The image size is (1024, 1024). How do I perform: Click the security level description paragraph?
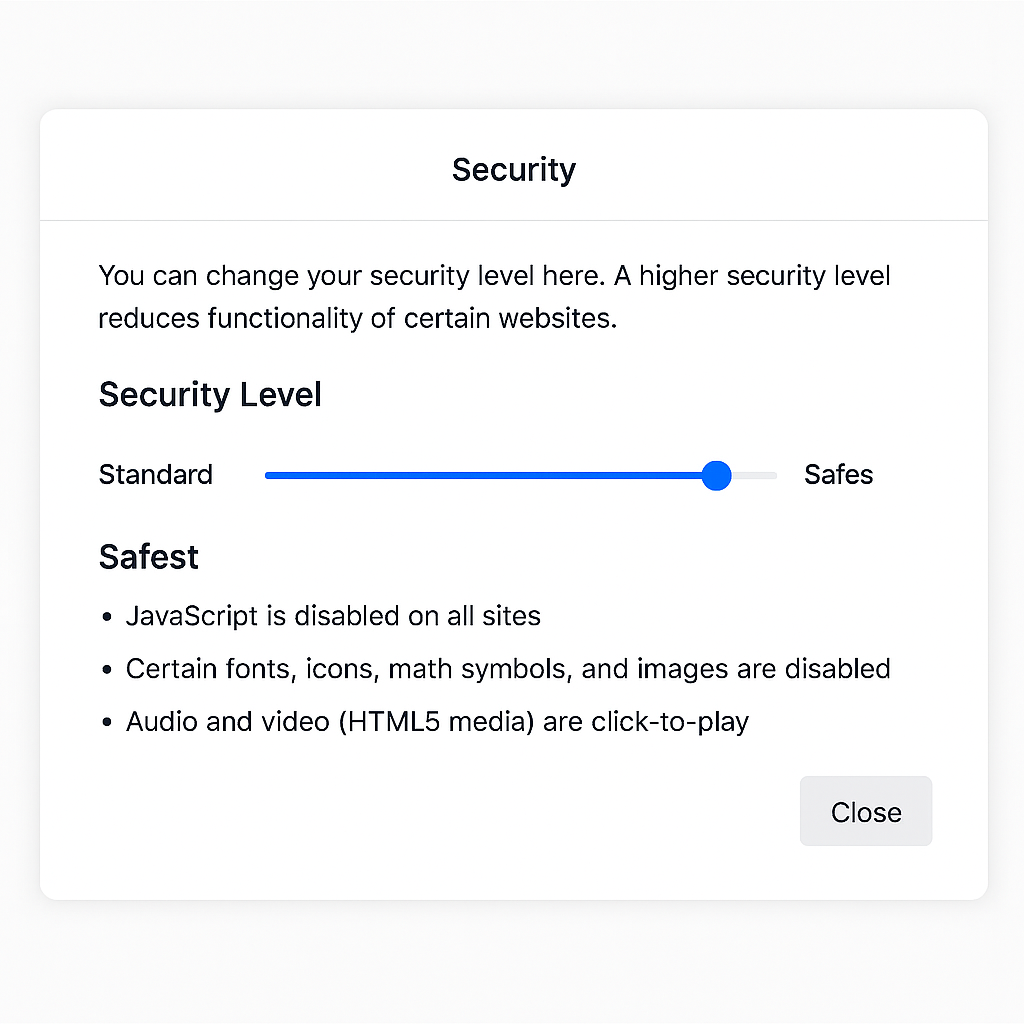[x=494, y=296]
